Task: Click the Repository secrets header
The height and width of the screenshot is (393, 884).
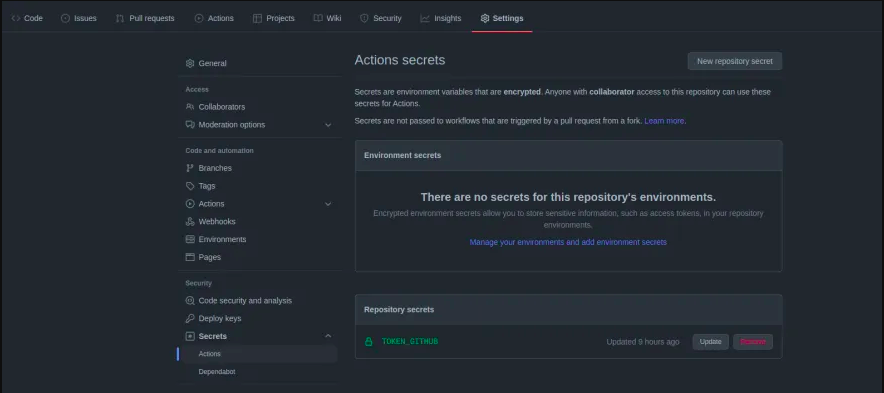Action: coord(399,310)
